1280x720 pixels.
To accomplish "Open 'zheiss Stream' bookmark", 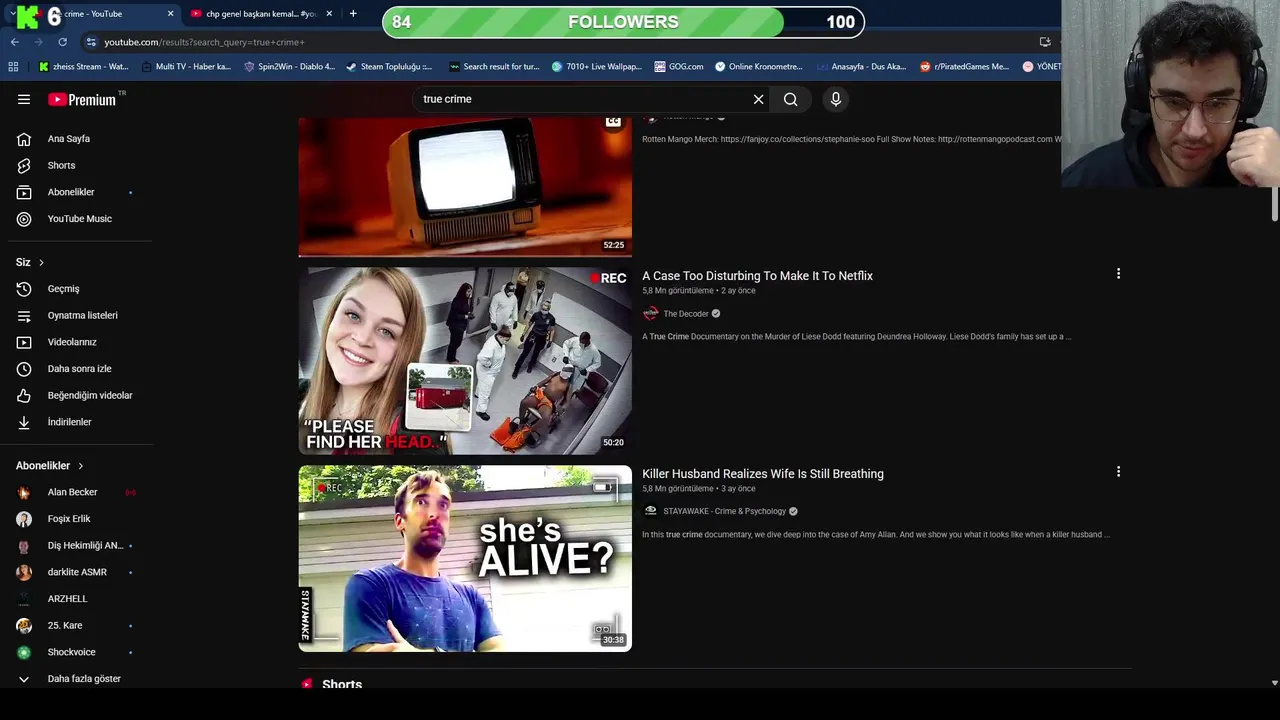I will tap(84, 67).
